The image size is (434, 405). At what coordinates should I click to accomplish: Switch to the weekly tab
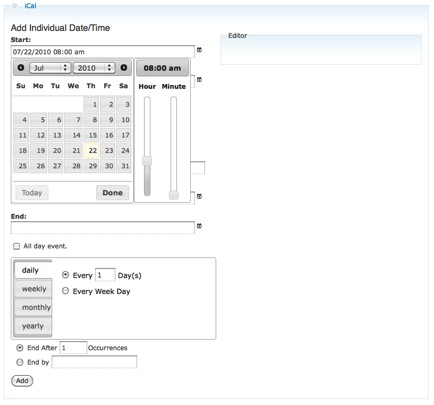coord(33,289)
